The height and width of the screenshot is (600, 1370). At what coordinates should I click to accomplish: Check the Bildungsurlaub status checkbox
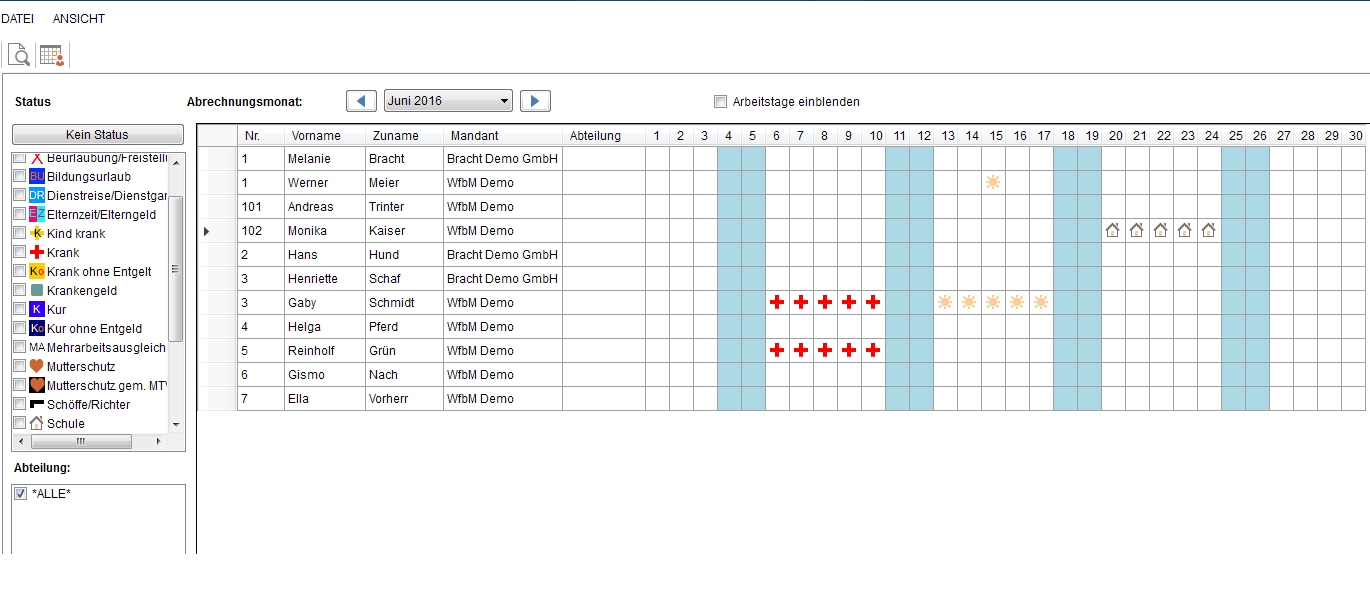pyautogui.click(x=20, y=177)
